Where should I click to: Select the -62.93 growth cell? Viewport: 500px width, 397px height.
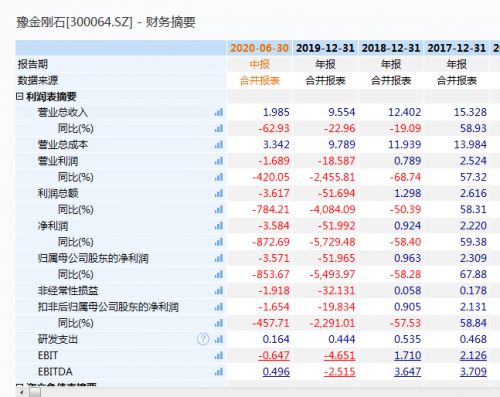pos(274,128)
